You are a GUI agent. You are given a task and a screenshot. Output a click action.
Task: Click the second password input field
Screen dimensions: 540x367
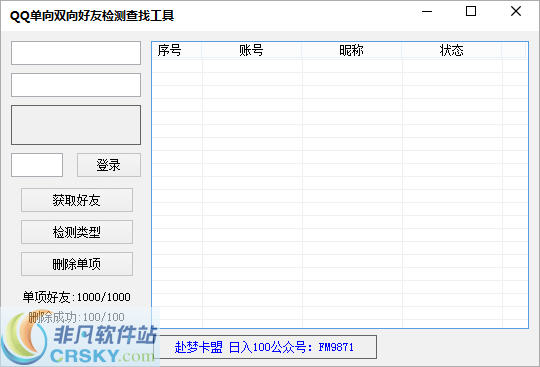tap(76, 85)
